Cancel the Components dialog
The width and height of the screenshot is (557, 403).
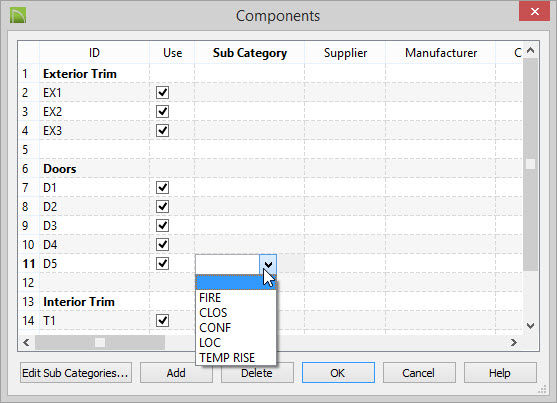[419, 373]
